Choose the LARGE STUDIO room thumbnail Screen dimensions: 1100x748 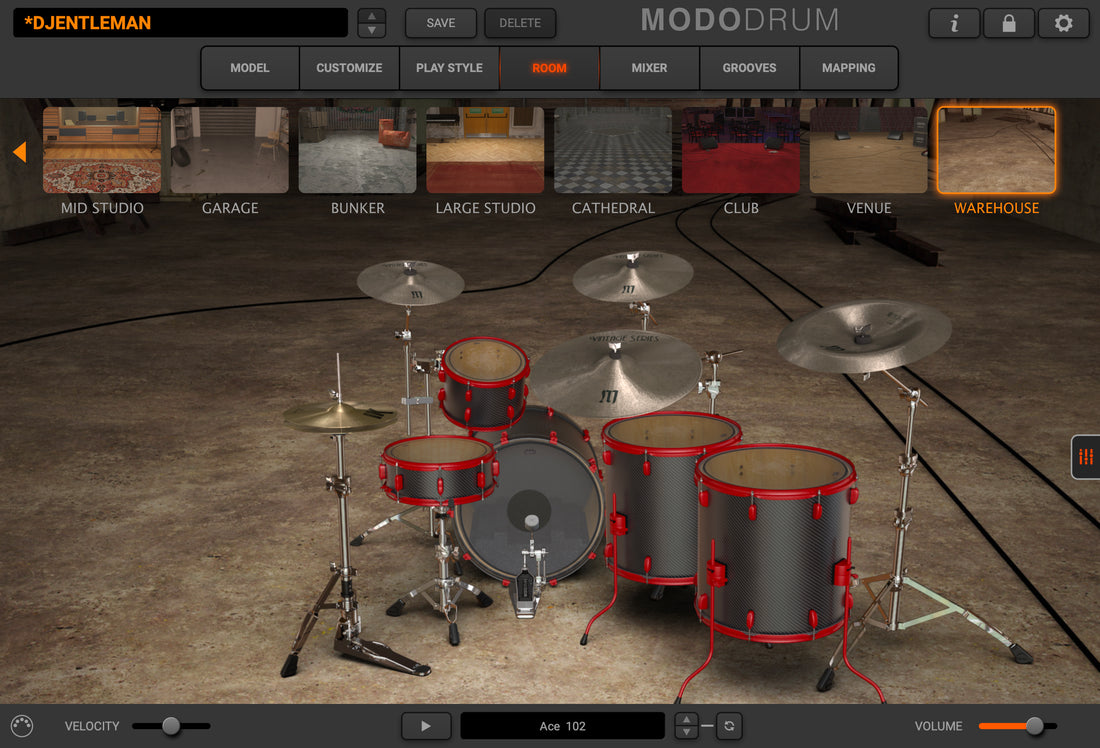click(485, 150)
